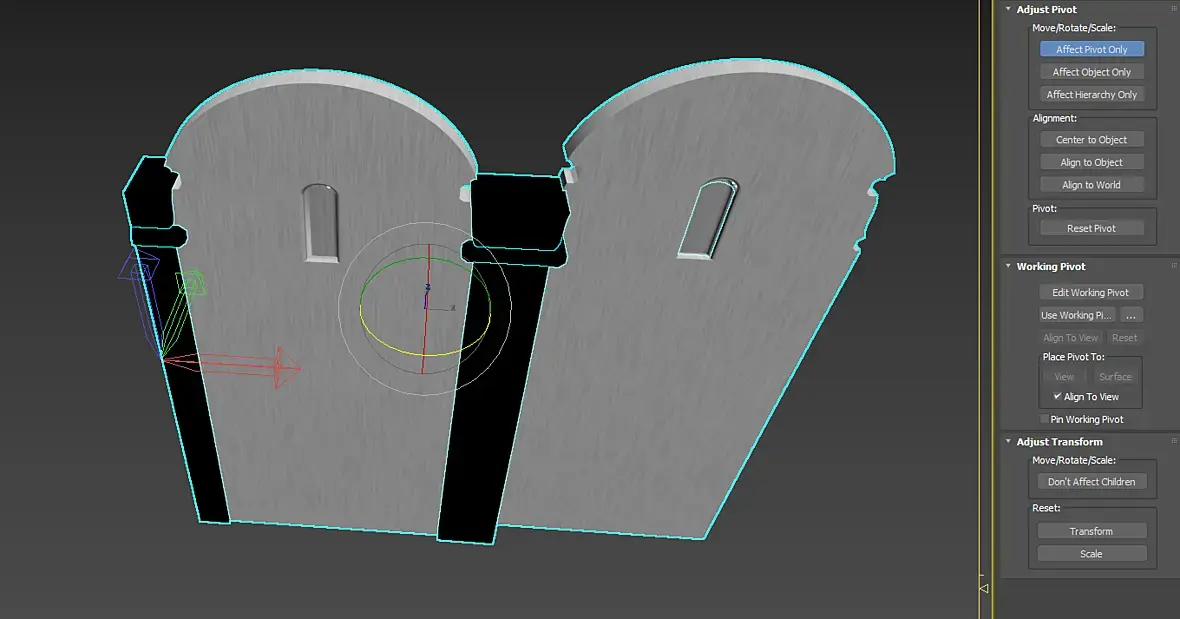Click the yellow rotation ring gizmo
The image size is (1180, 619).
coord(425,353)
